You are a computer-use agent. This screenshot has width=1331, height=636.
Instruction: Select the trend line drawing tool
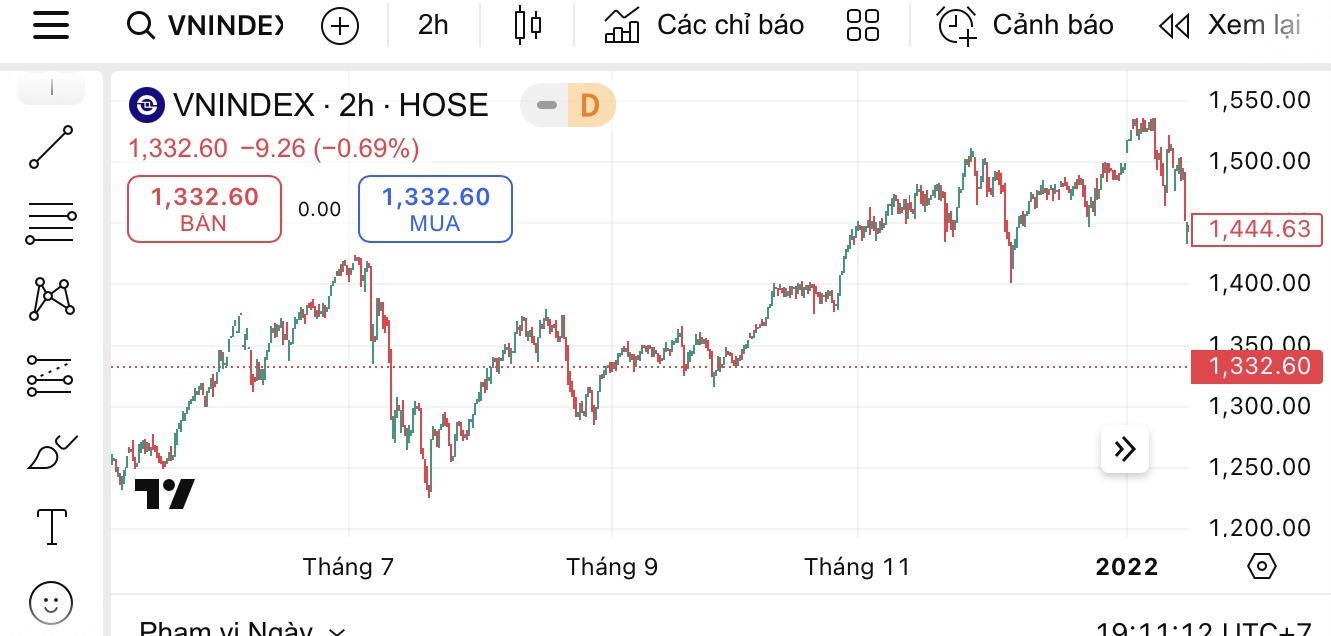click(x=51, y=147)
